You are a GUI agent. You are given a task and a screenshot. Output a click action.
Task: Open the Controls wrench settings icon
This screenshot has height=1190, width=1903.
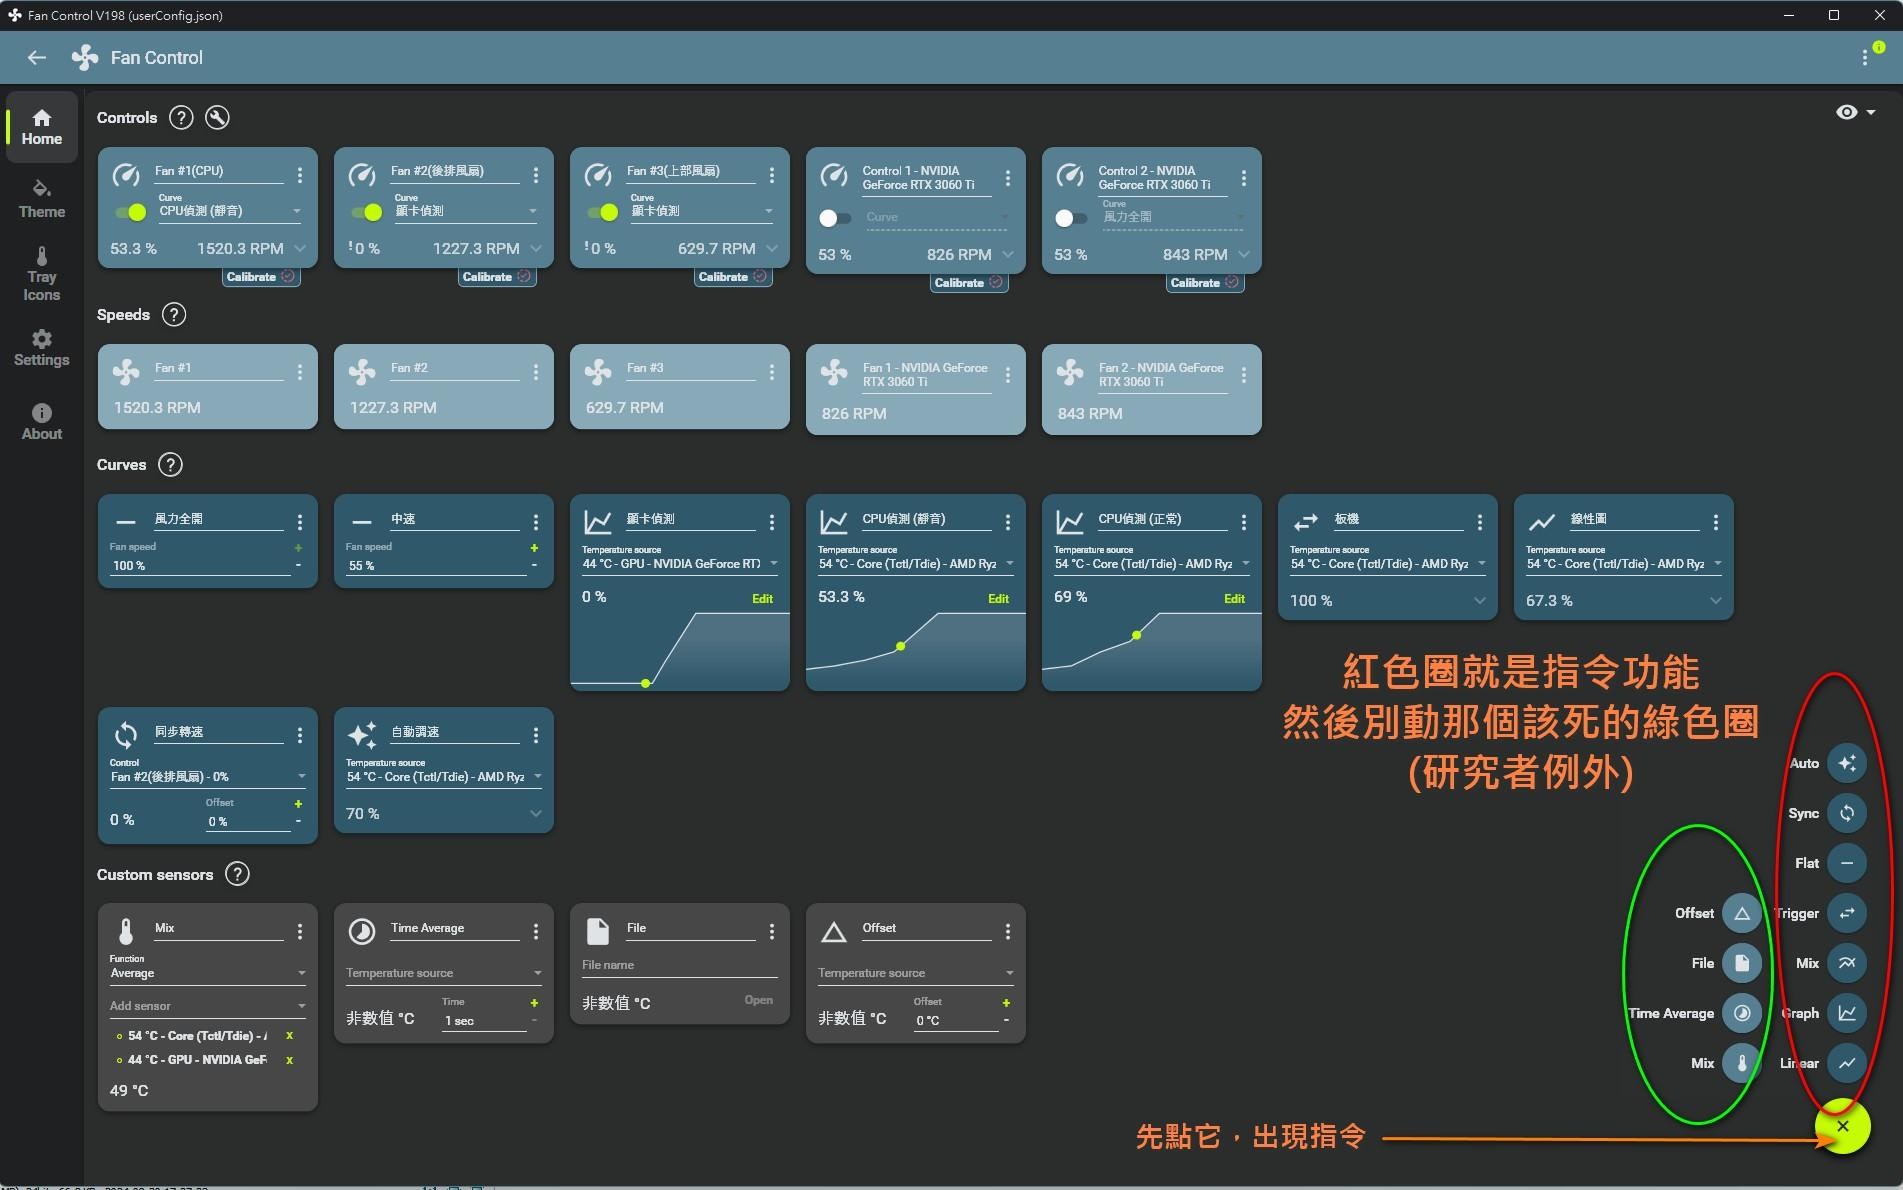click(x=217, y=118)
